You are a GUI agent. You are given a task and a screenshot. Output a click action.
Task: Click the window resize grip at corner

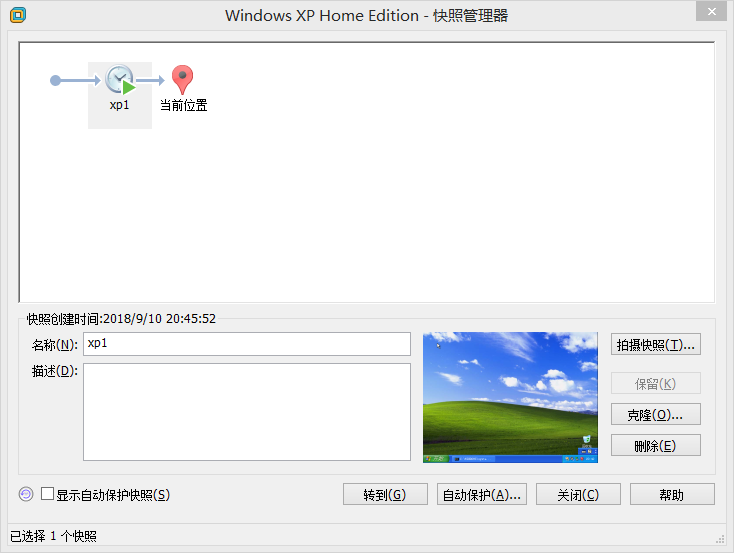point(720,540)
